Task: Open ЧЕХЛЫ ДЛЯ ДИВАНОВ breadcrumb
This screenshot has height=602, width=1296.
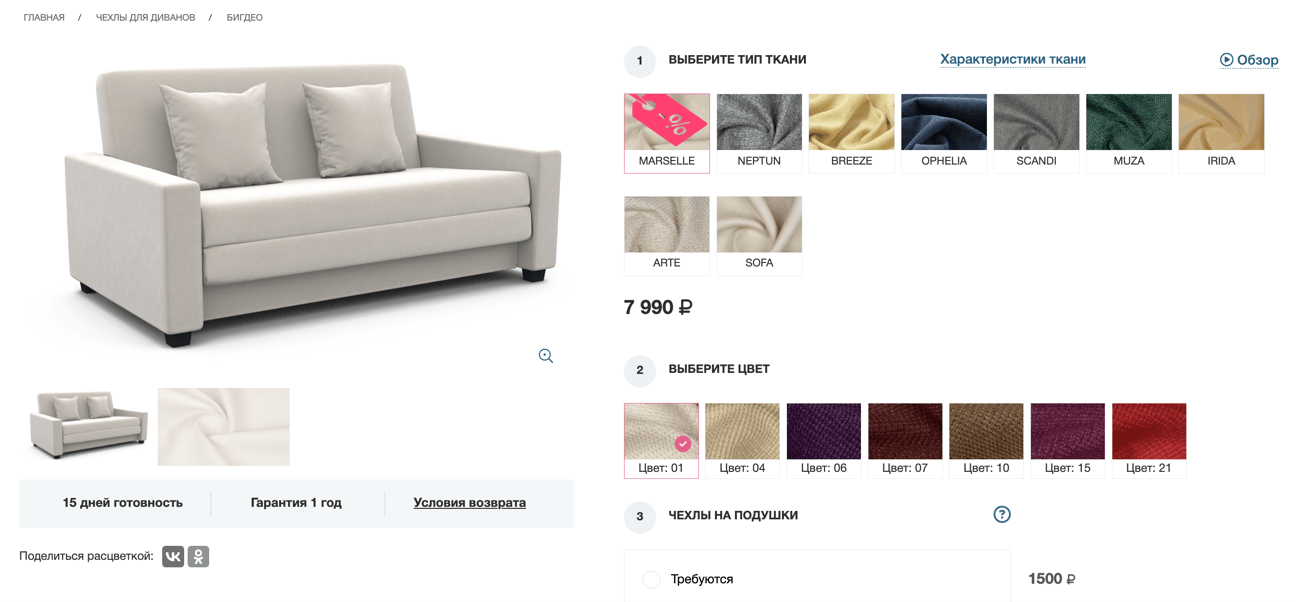Action: tap(145, 18)
